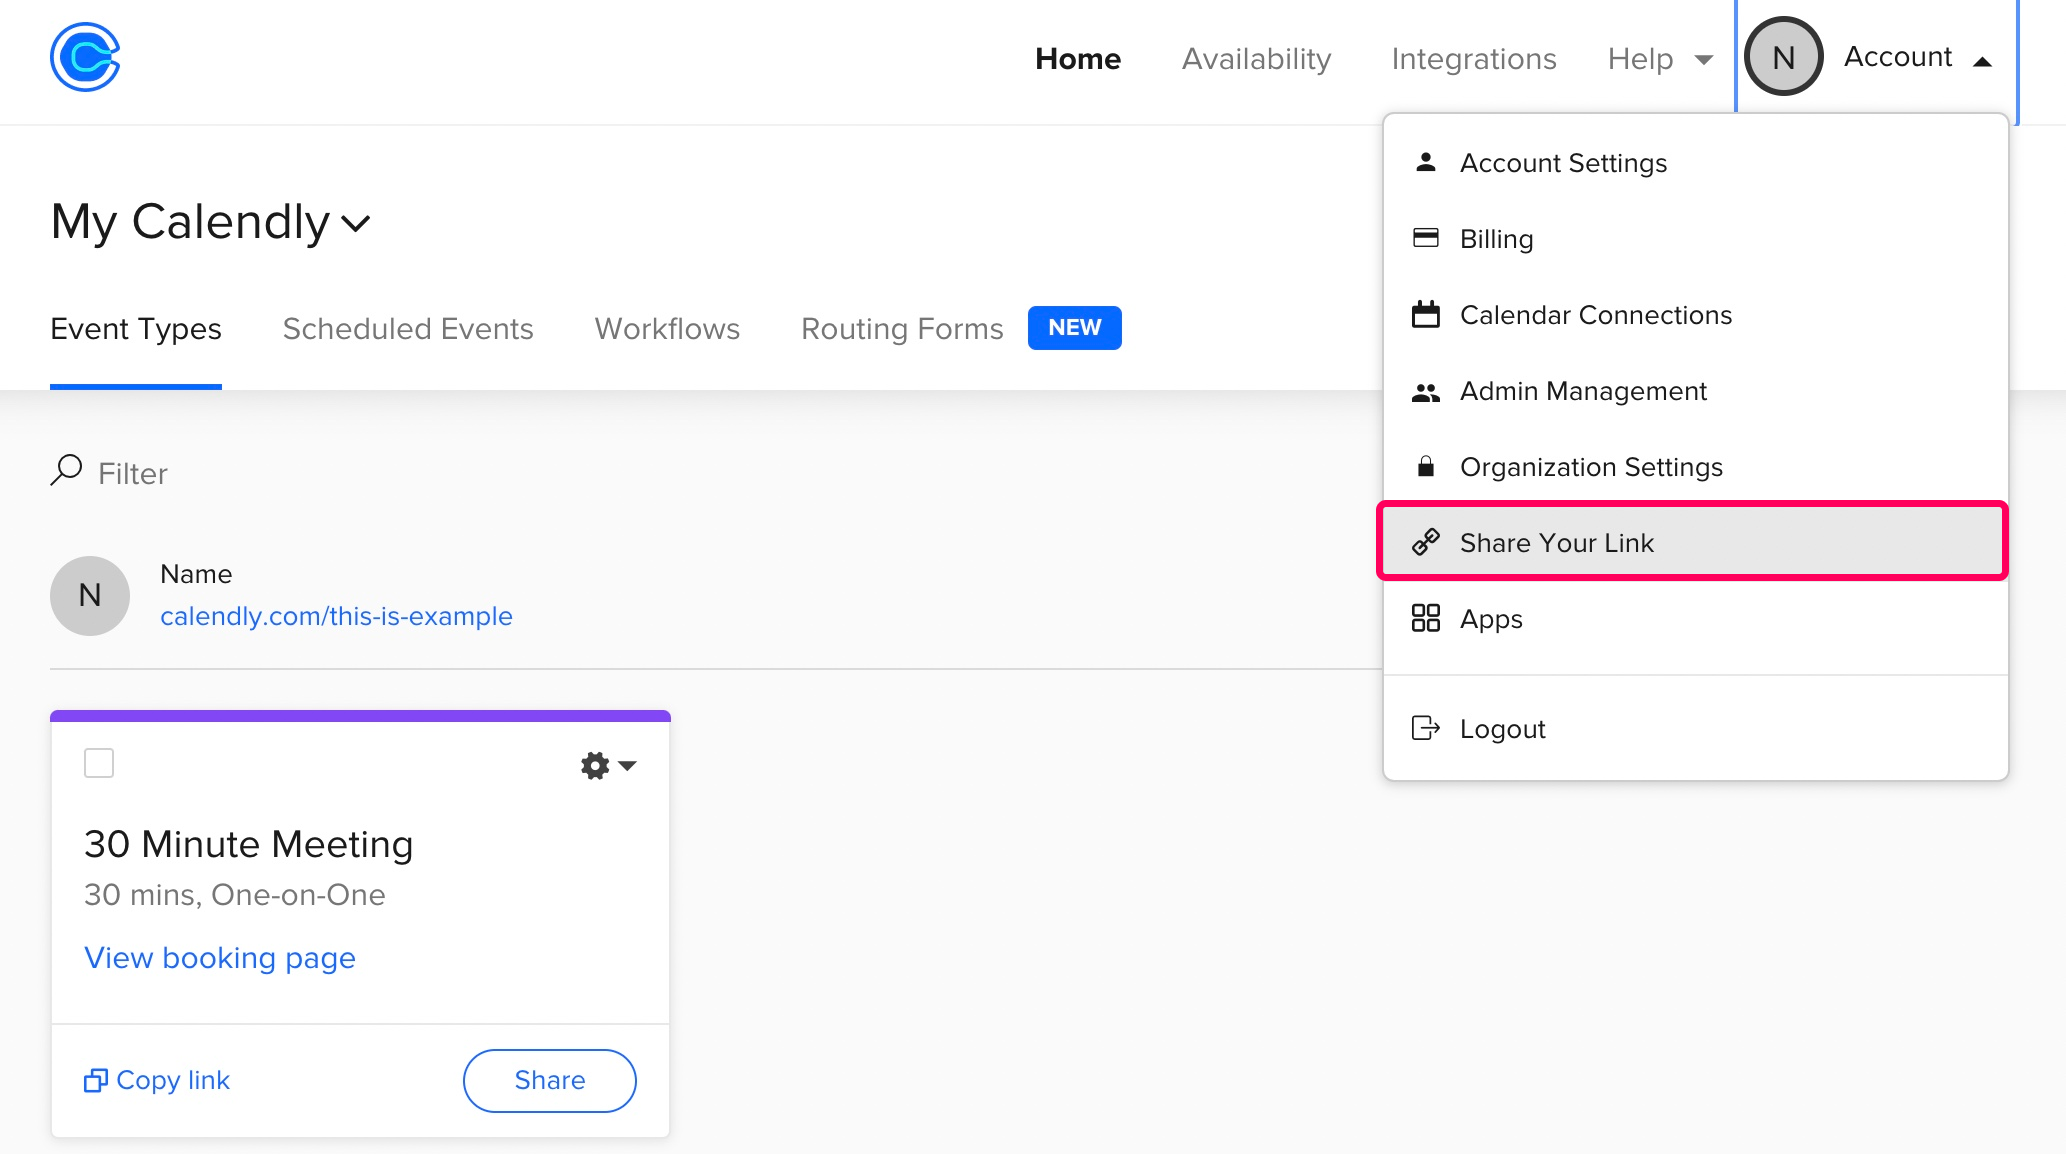Switch to Event Types tab
2066x1154 pixels.
pos(136,329)
